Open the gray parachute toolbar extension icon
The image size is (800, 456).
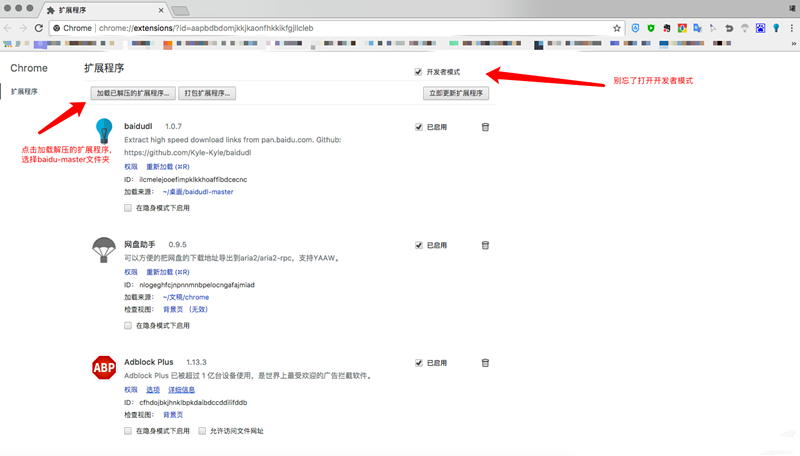(745, 28)
